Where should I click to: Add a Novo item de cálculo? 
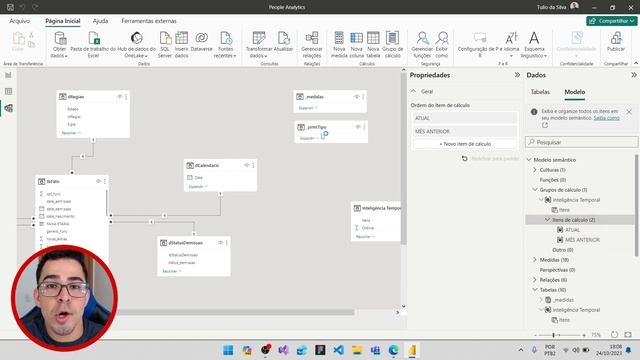(465, 144)
